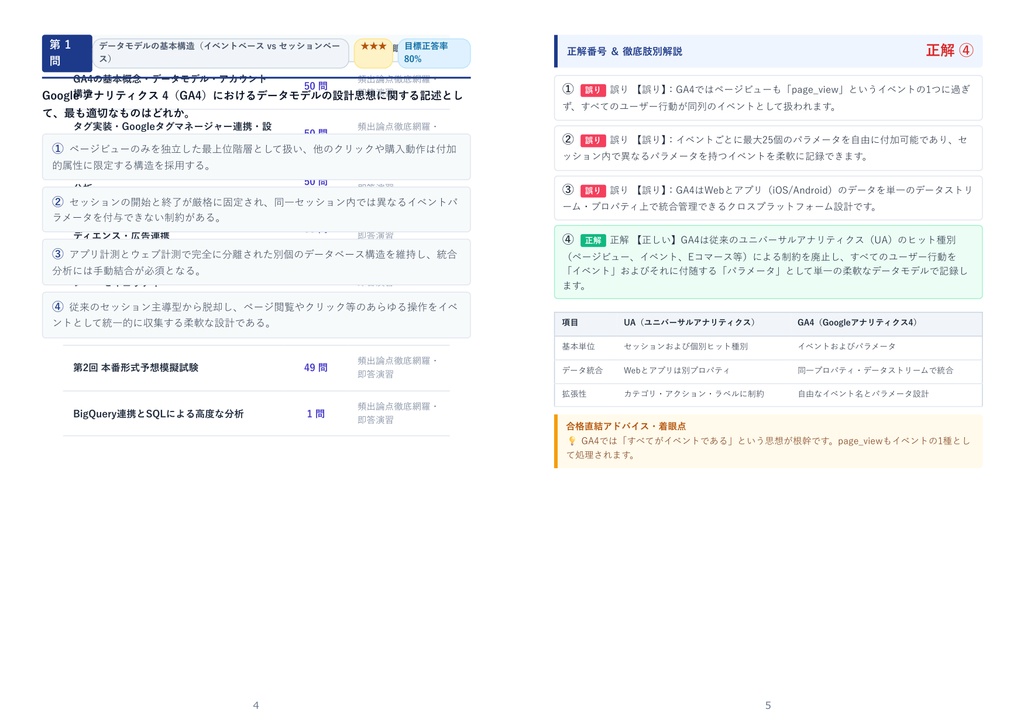
Task: Click the 1 問 question count
Action: (315, 414)
